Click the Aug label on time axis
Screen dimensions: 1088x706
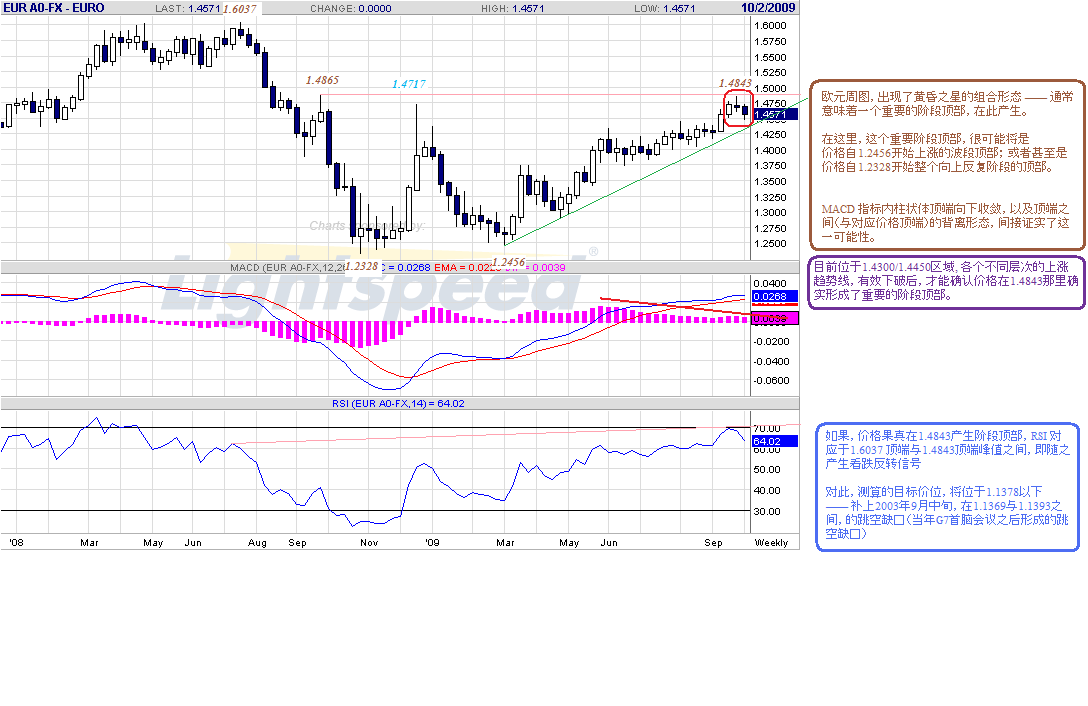point(257,543)
